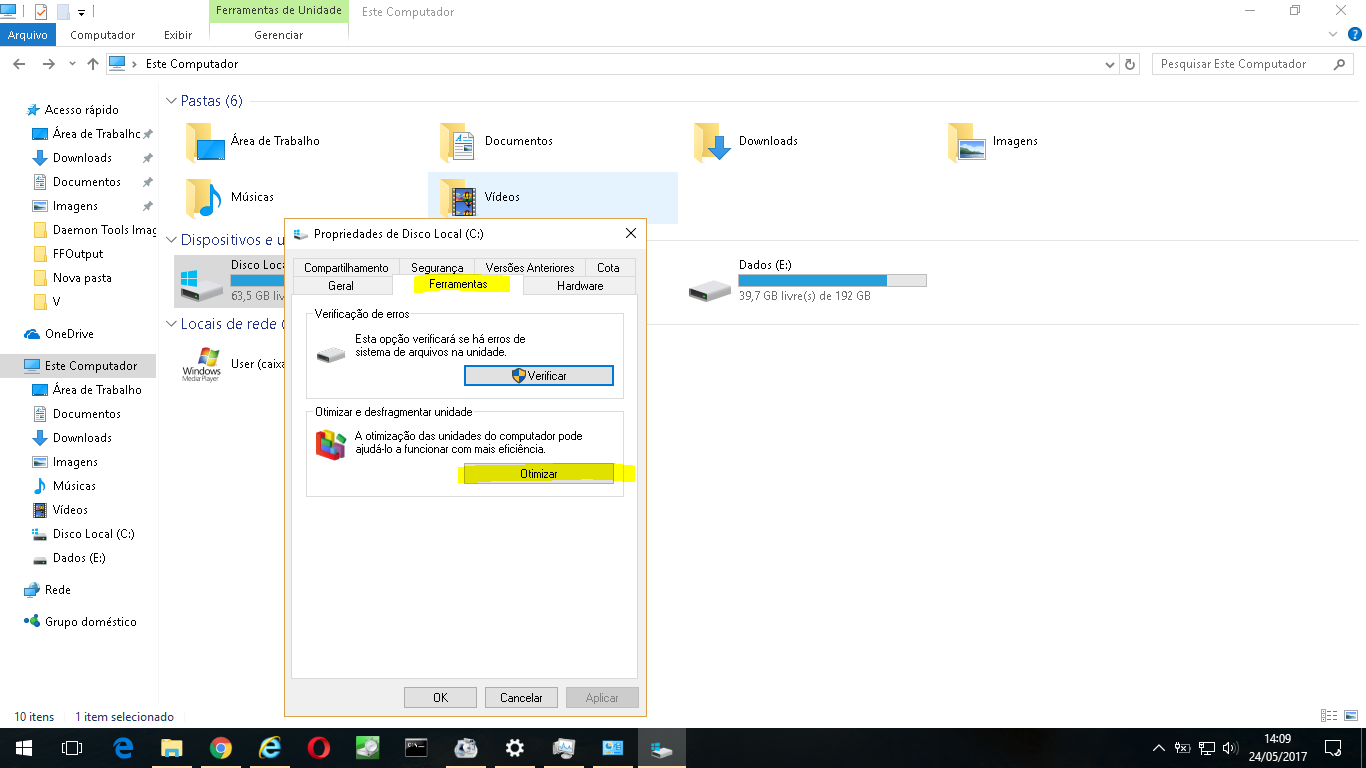This screenshot has height=768, width=1366.
Task: Switch to large icons view layout toggle
Action: [x=1350, y=716]
